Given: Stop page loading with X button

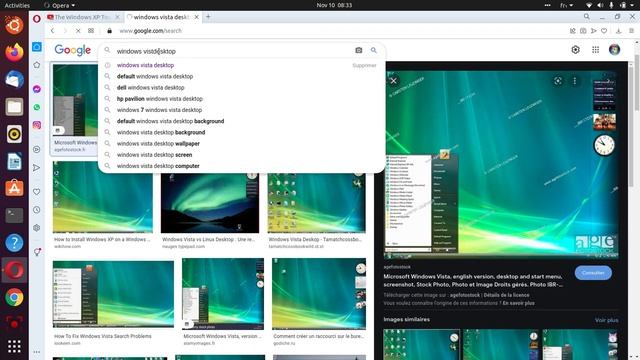Looking at the screenshot, I should (78, 31).
